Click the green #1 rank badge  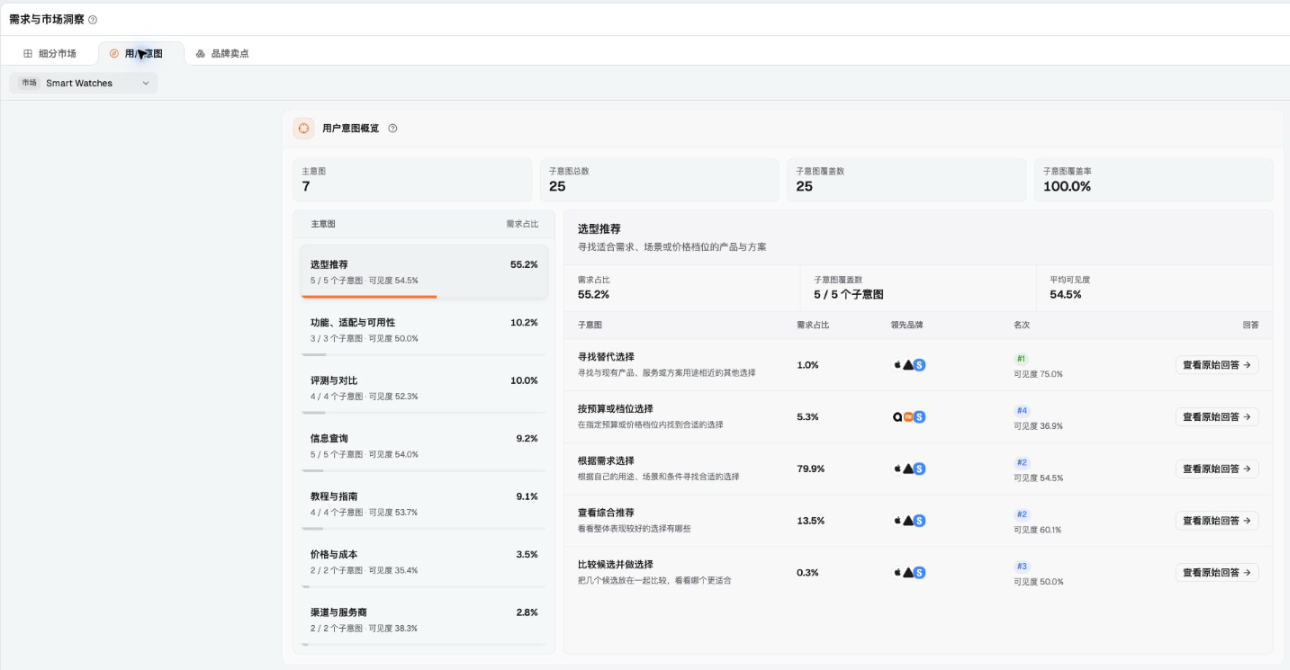(1021, 358)
